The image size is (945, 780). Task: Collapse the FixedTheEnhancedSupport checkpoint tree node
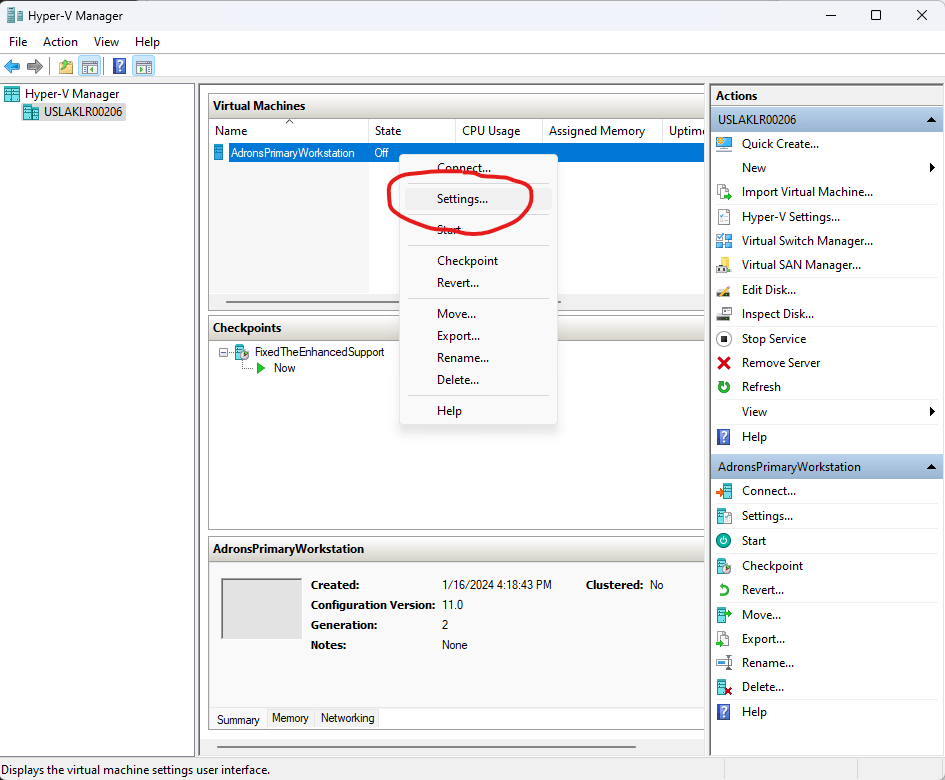point(224,352)
